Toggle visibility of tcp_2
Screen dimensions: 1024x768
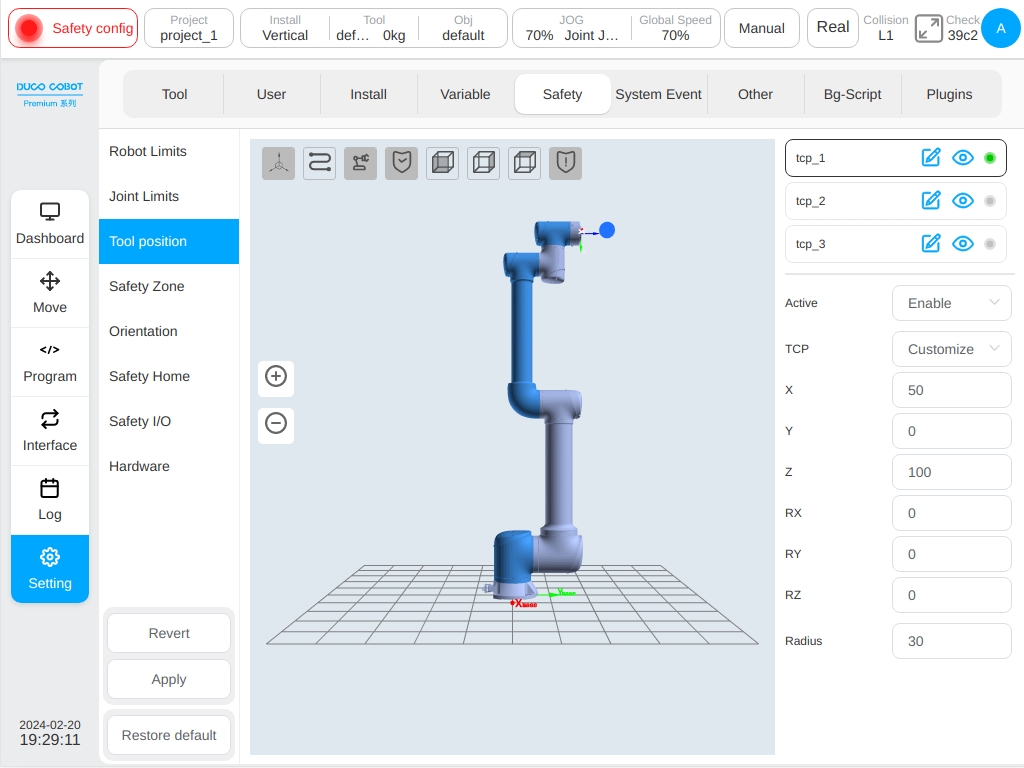963,200
